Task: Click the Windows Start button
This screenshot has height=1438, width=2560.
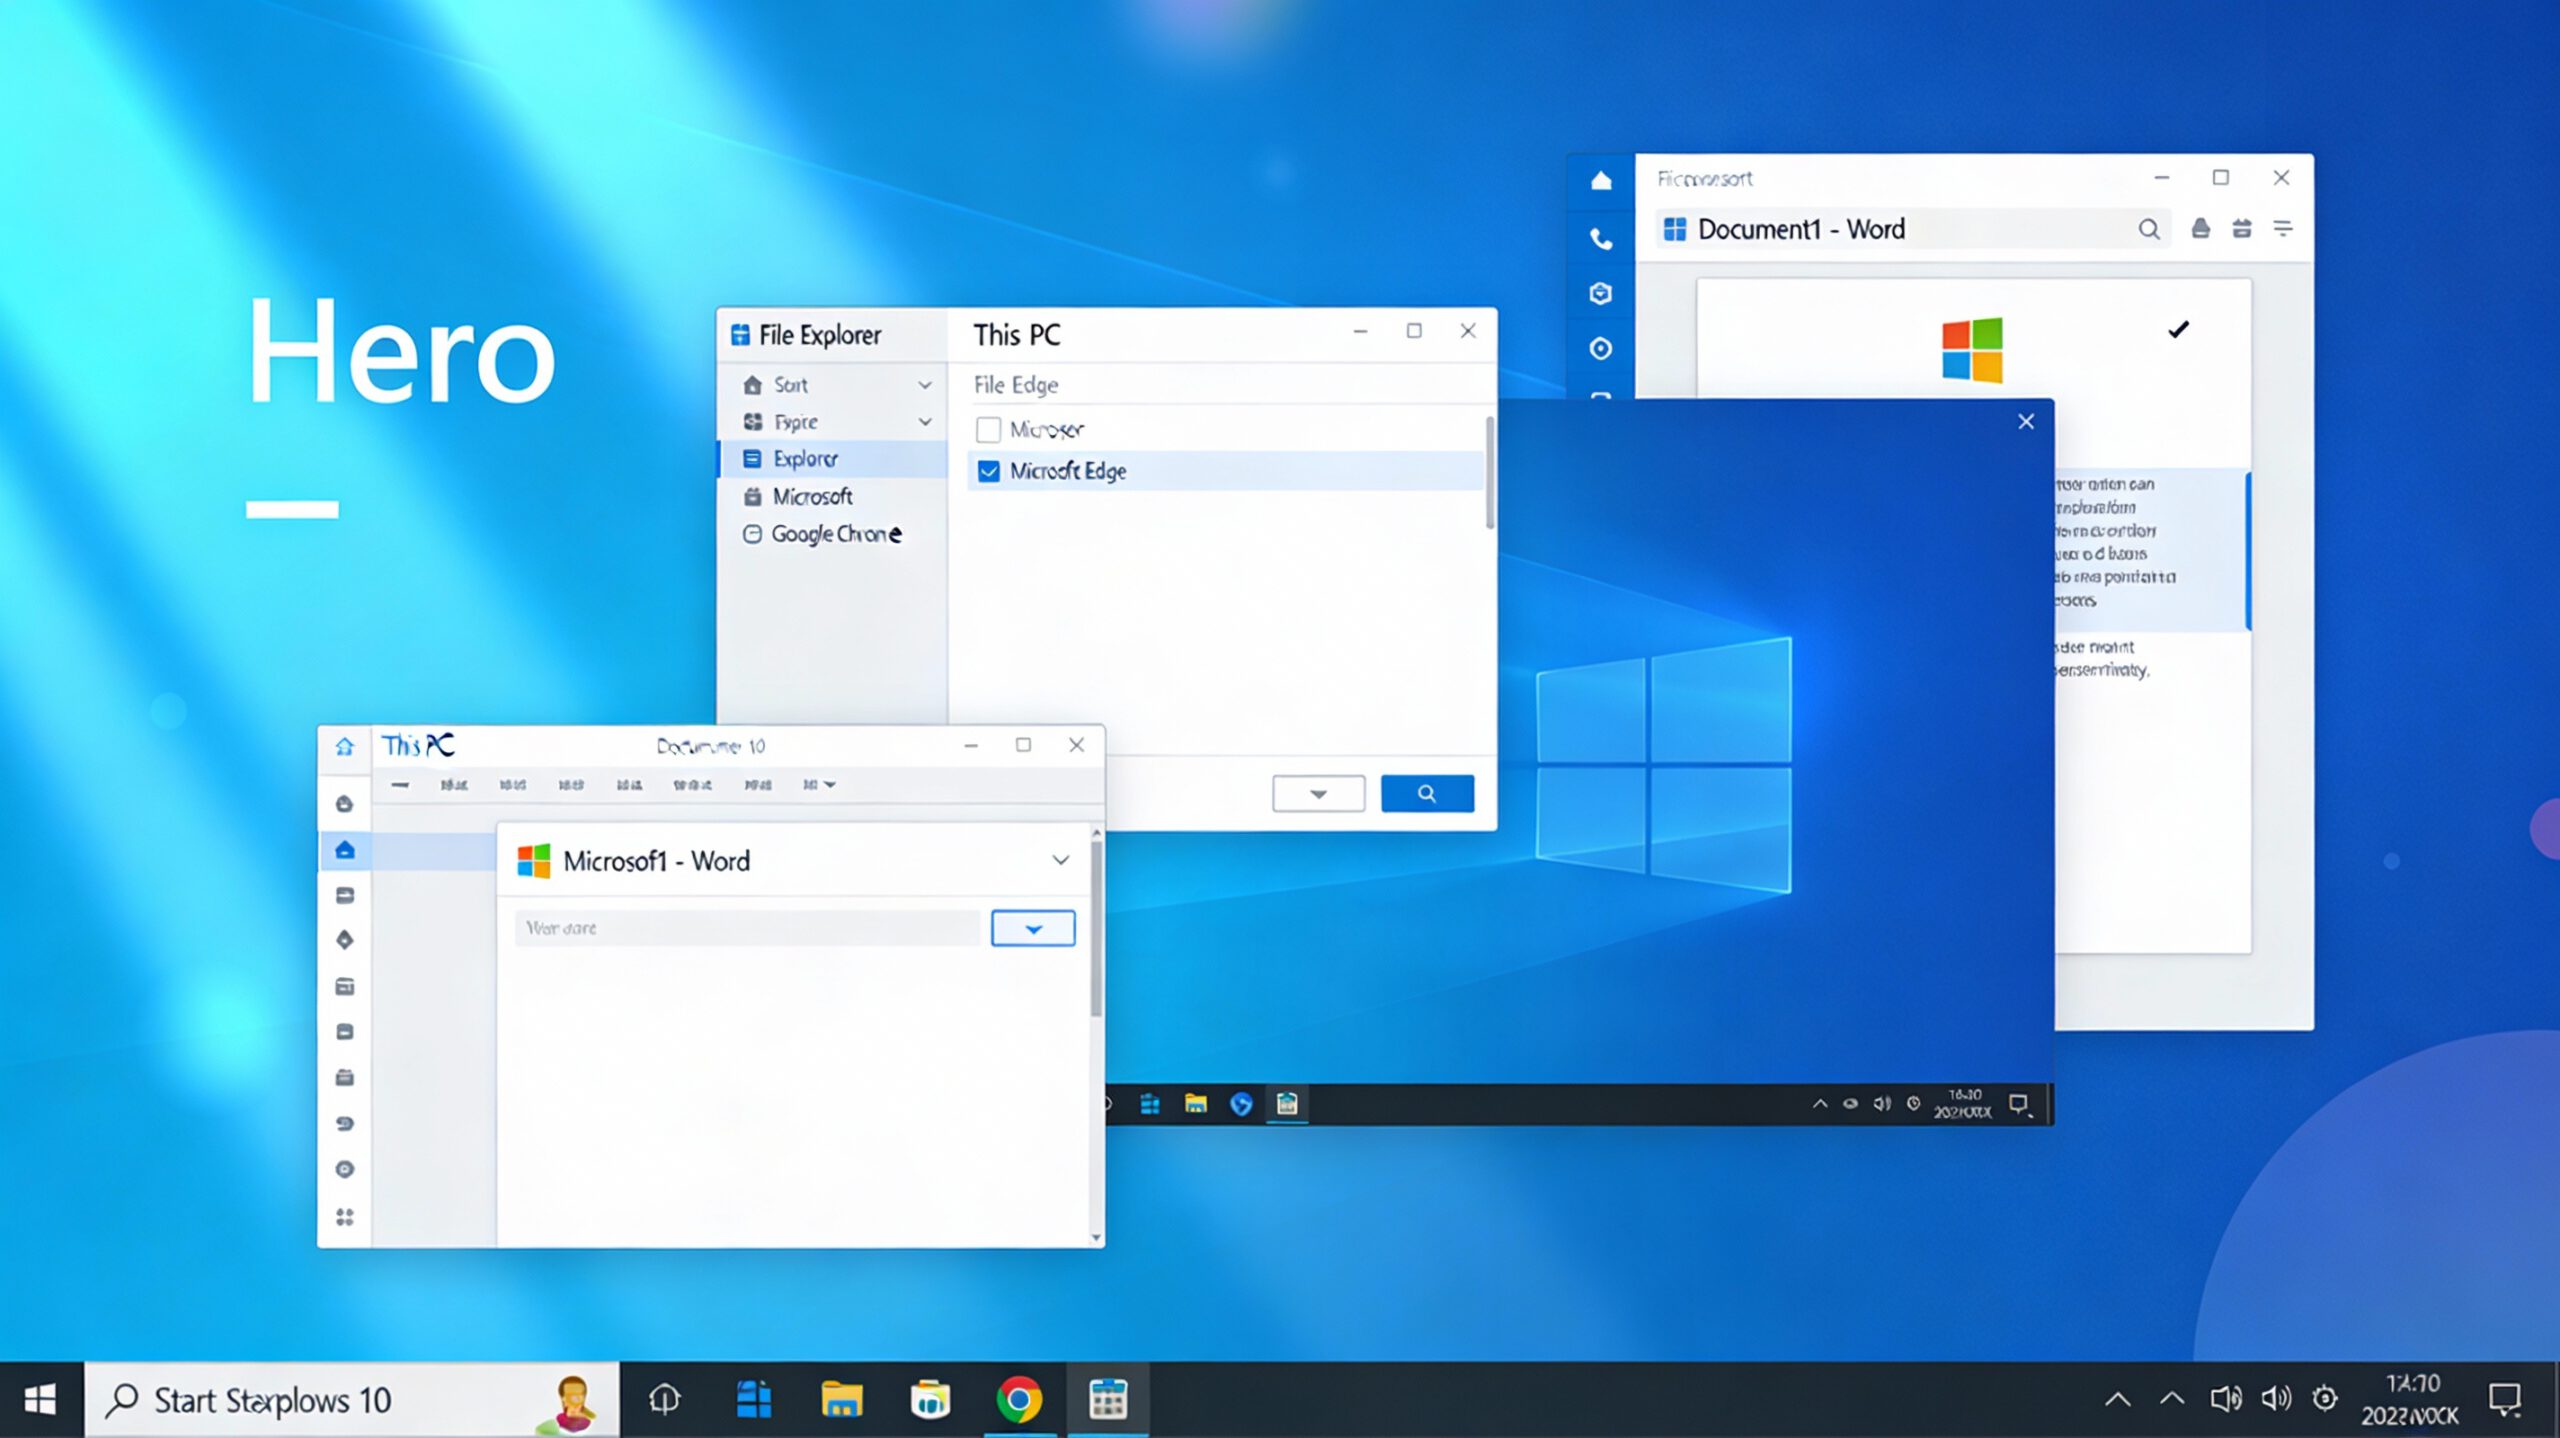Action: pyautogui.click(x=40, y=1399)
